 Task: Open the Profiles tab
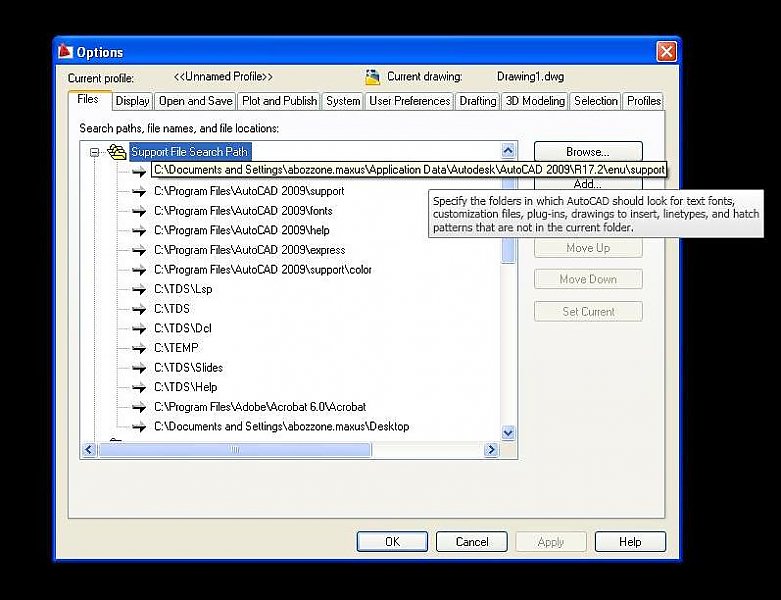pyautogui.click(x=644, y=101)
